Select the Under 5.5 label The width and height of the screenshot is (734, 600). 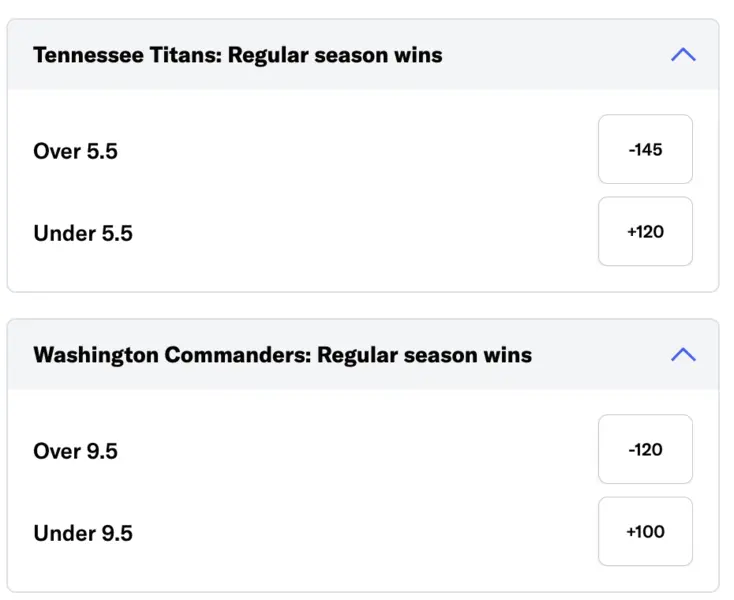pyautogui.click(x=83, y=233)
